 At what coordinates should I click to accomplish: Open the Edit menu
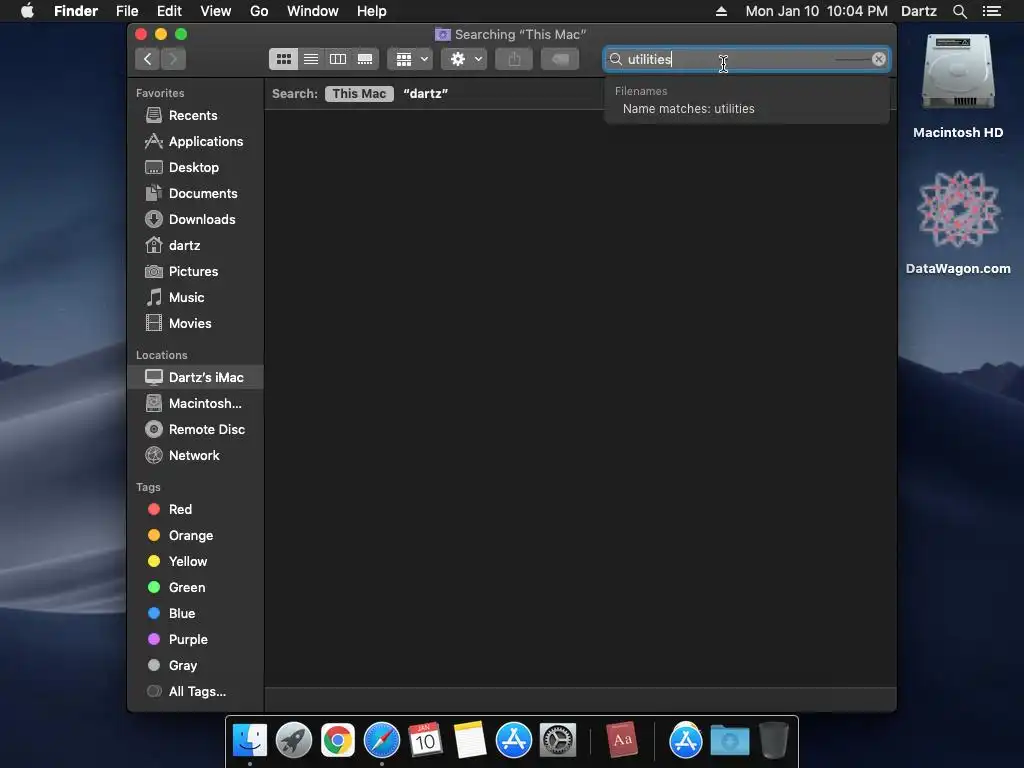(169, 11)
